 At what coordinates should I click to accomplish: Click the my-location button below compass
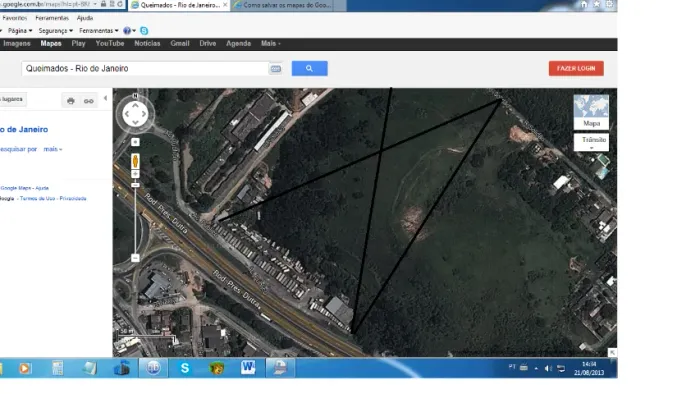click(x=135, y=142)
